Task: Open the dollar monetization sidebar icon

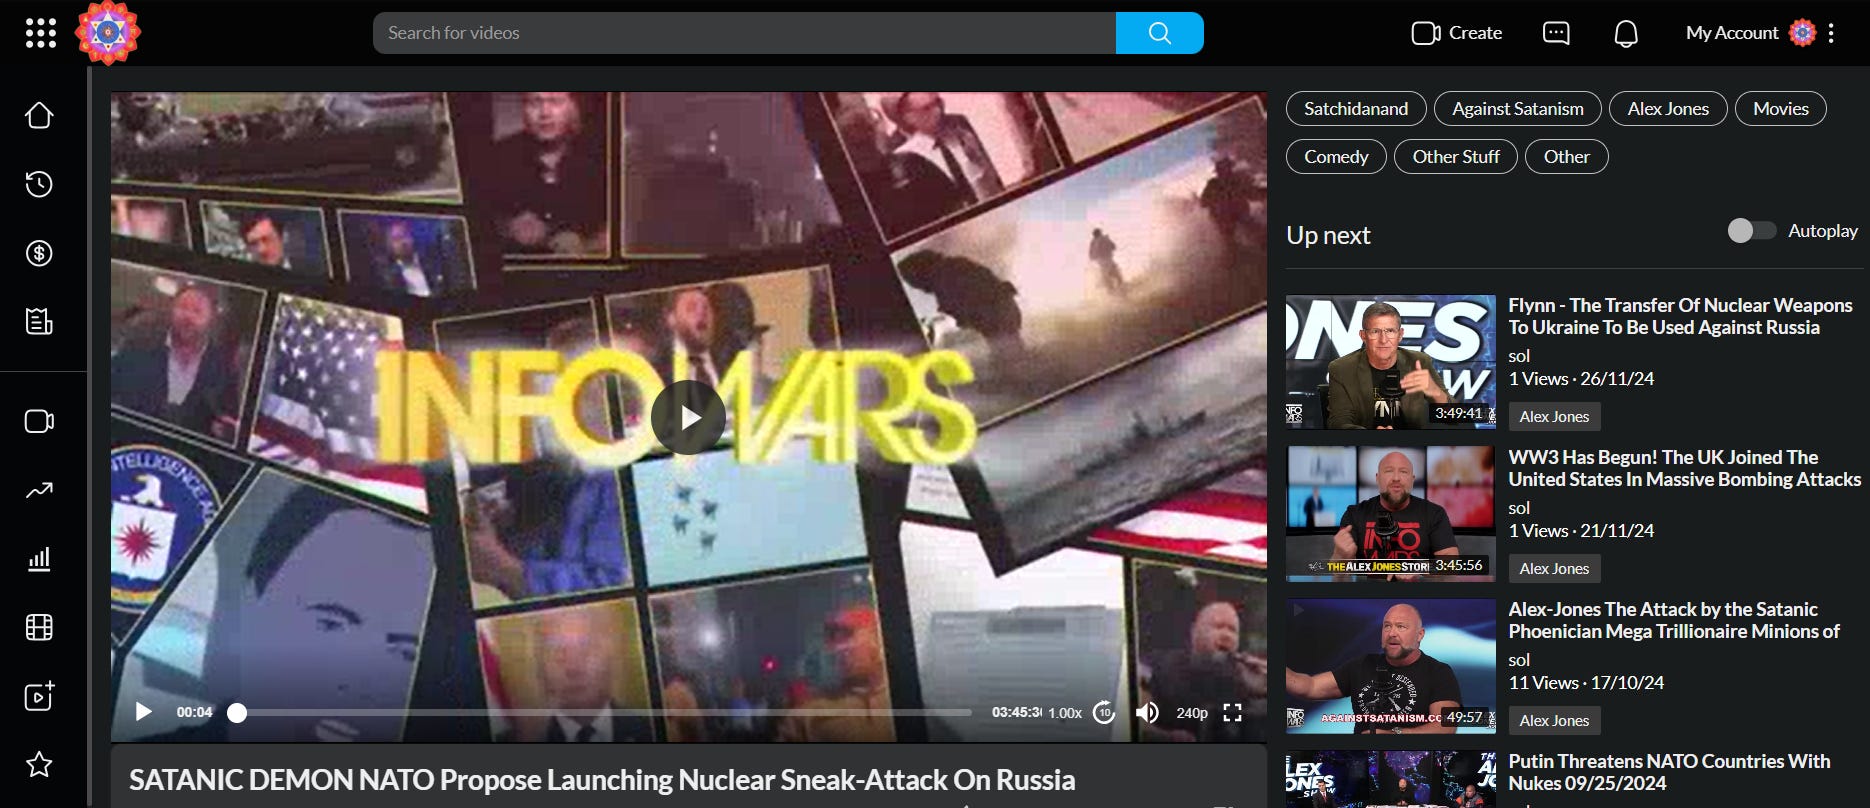Action: [x=39, y=253]
